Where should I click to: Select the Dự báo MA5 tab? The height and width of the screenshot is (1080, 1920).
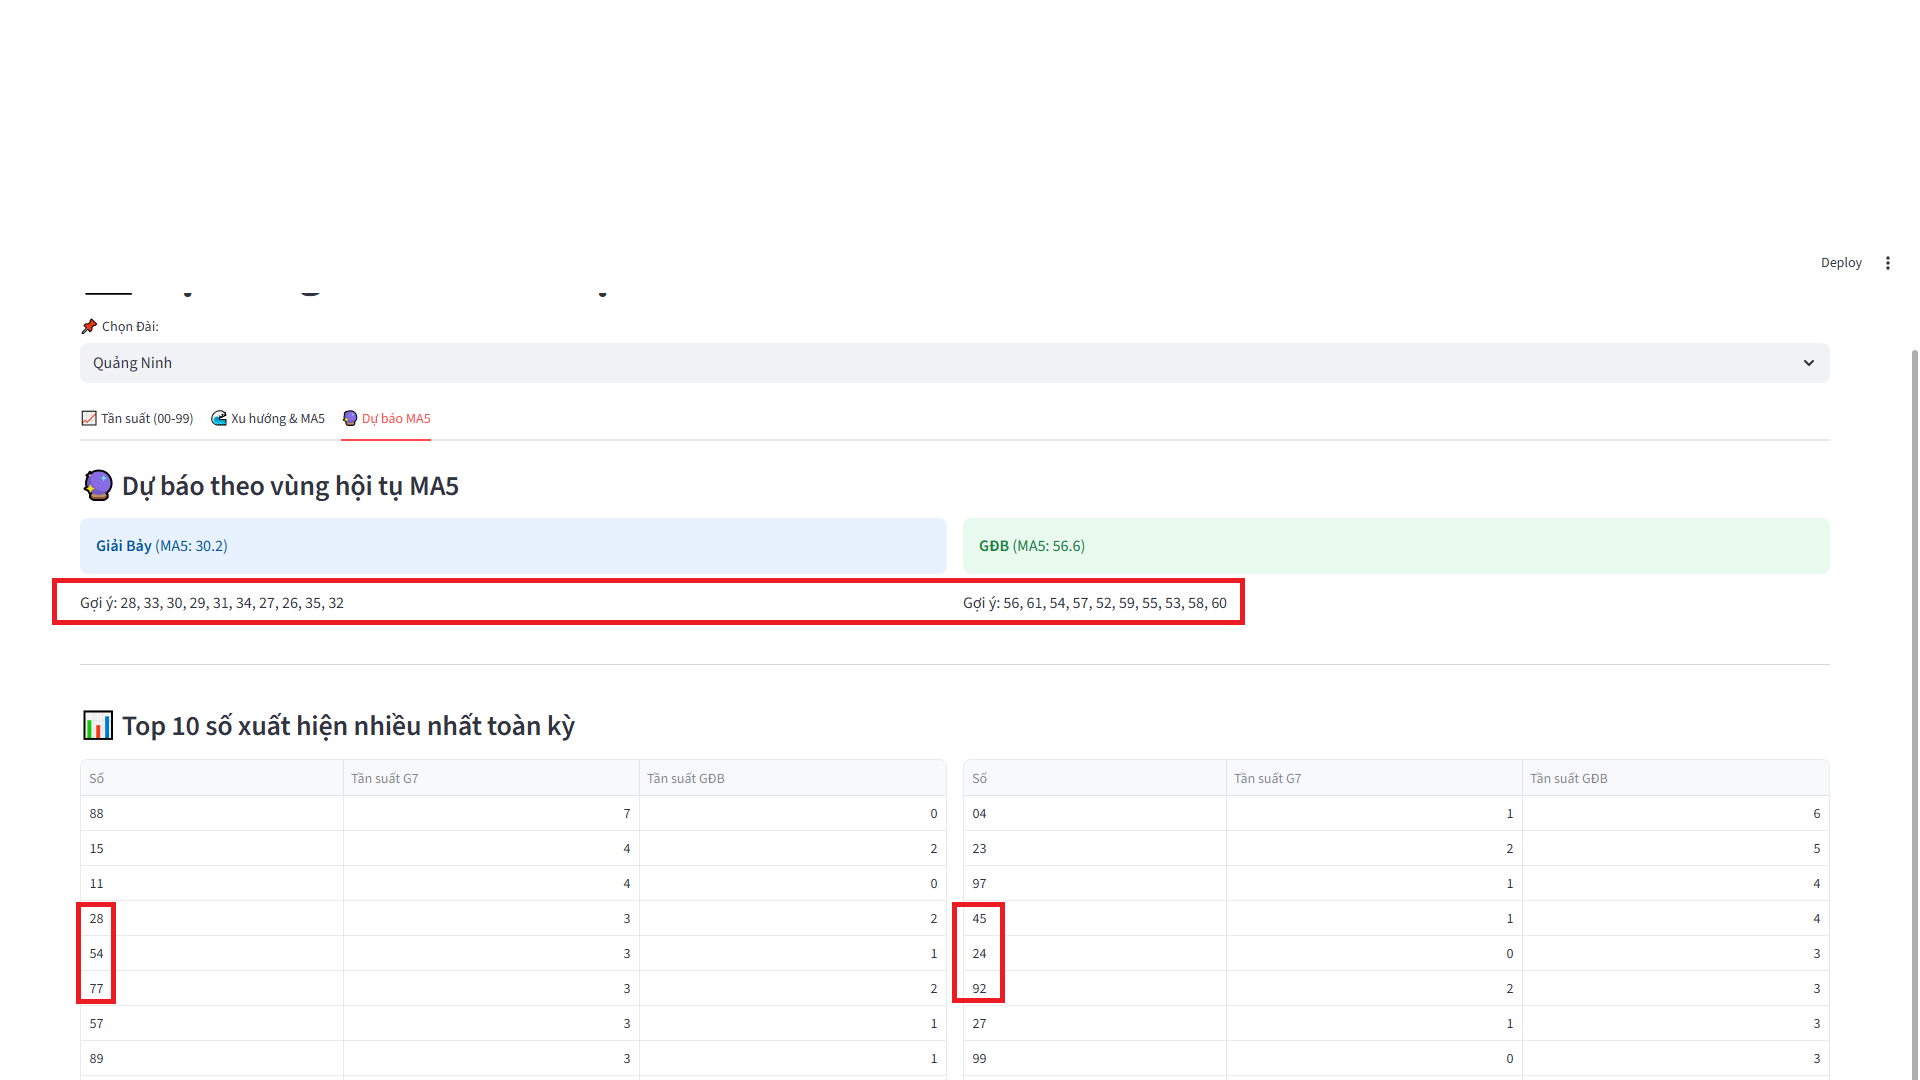click(x=386, y=418)
